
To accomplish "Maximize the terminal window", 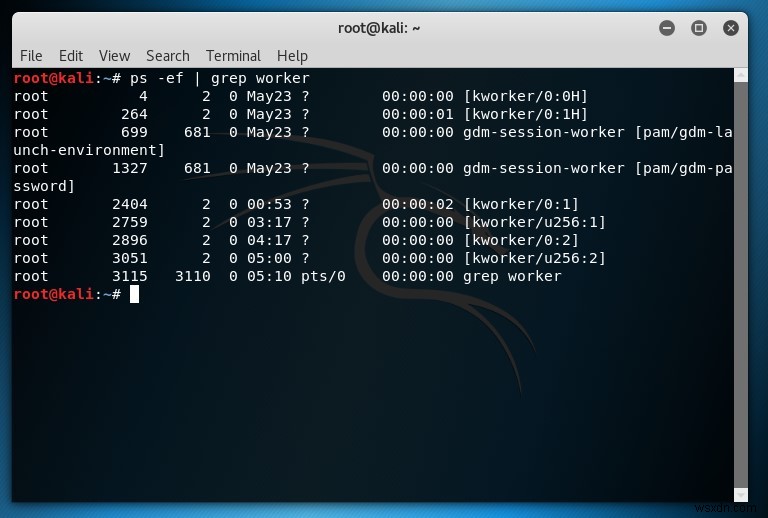I will click(x=698, y=28).
